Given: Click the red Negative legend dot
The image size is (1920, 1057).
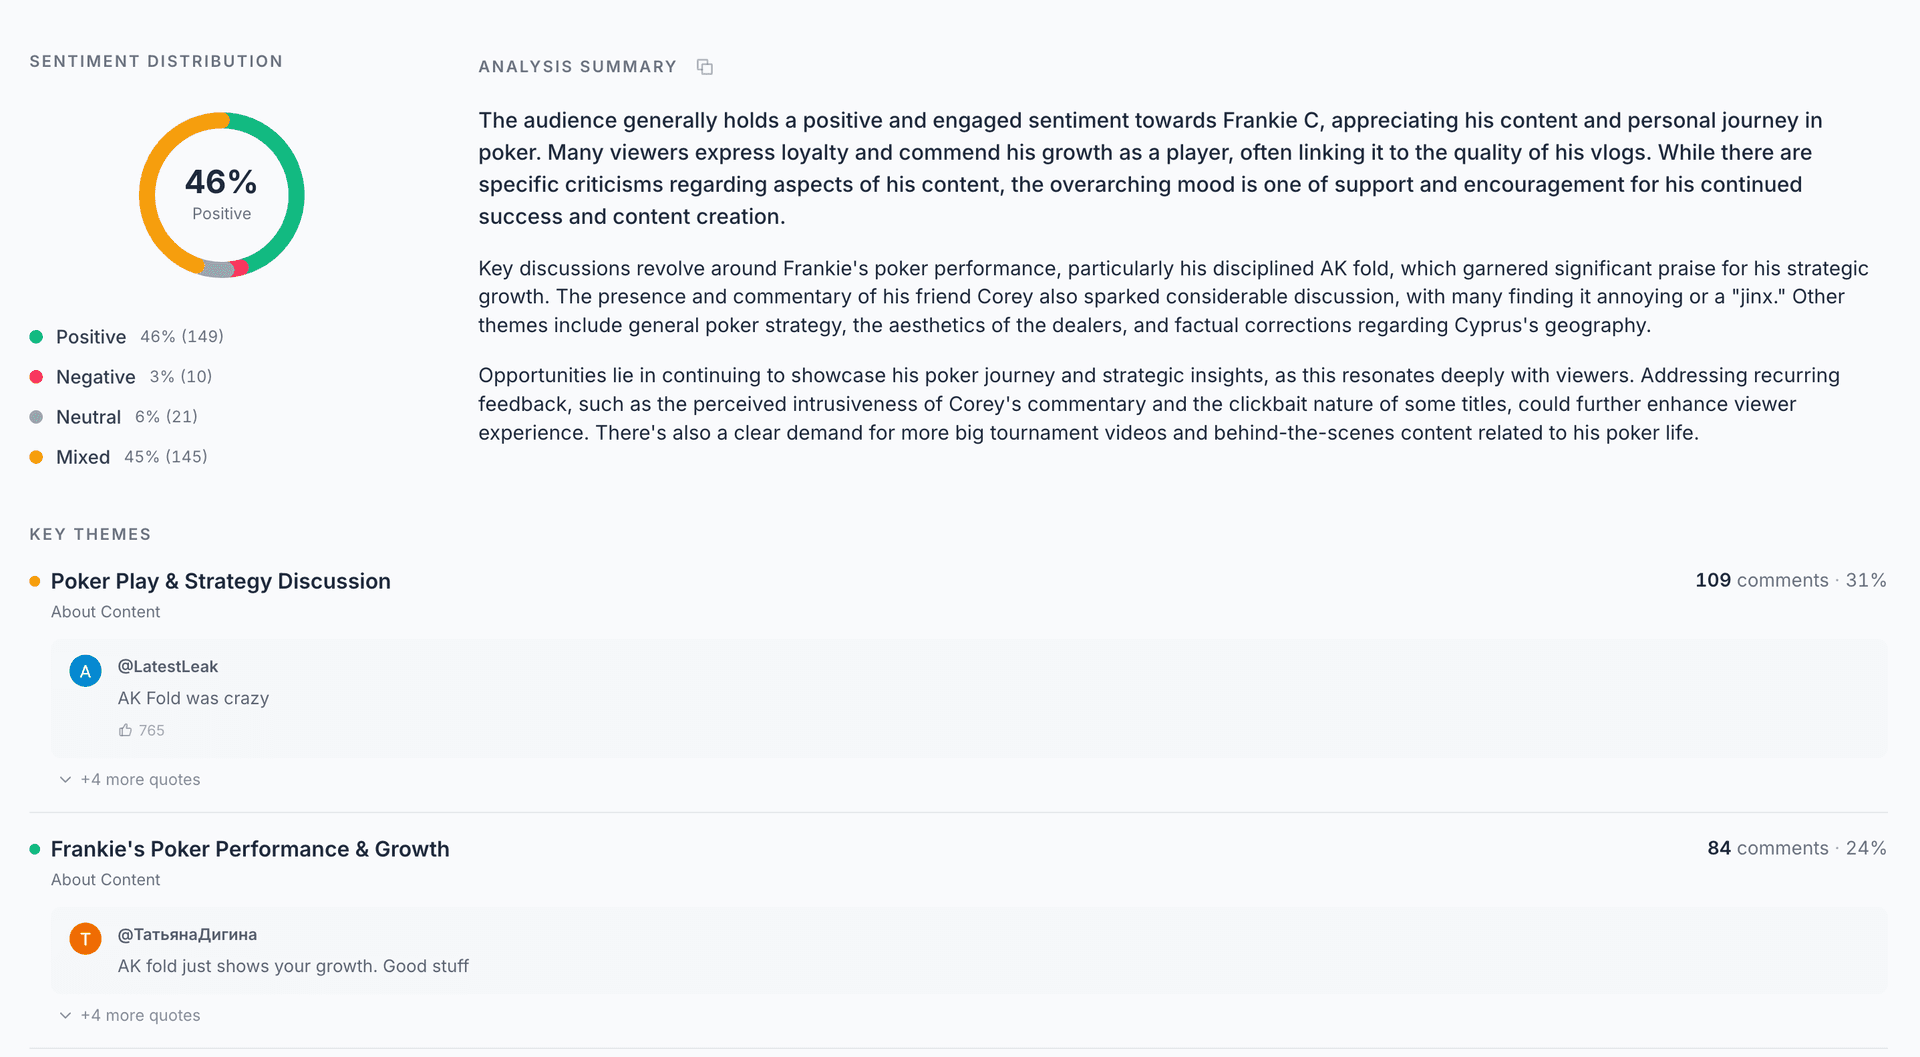Looking at the screenshot, I should [x=36, y=377].
